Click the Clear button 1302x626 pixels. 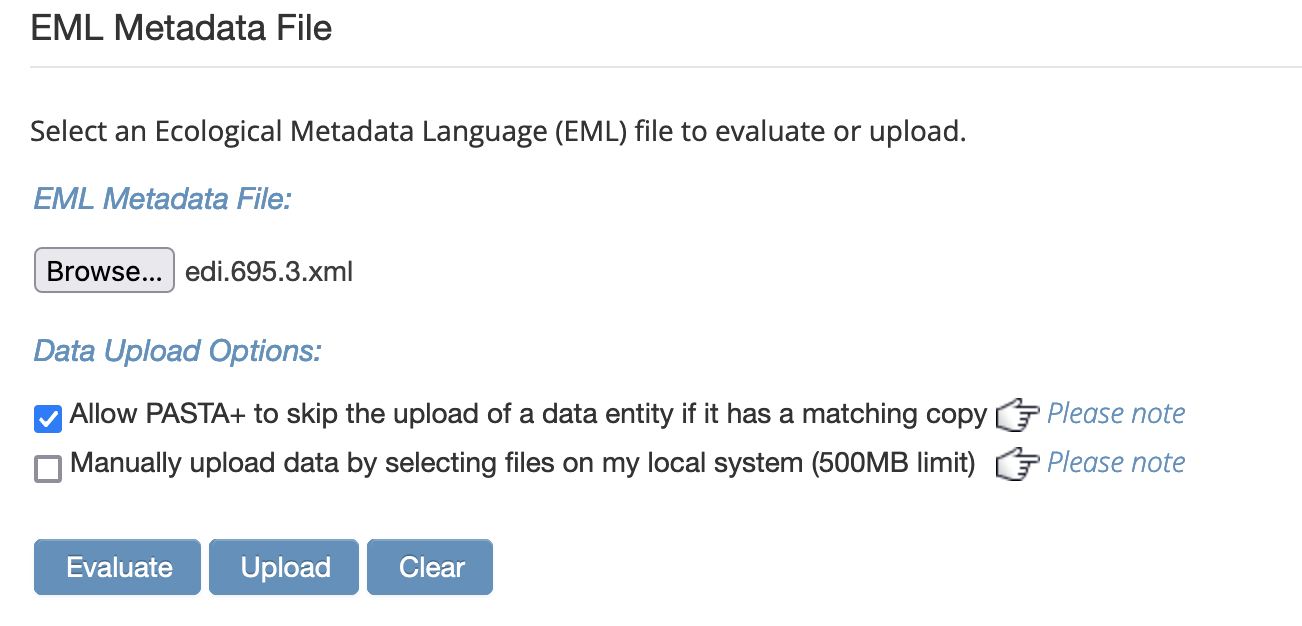click(x=430, y=567)
